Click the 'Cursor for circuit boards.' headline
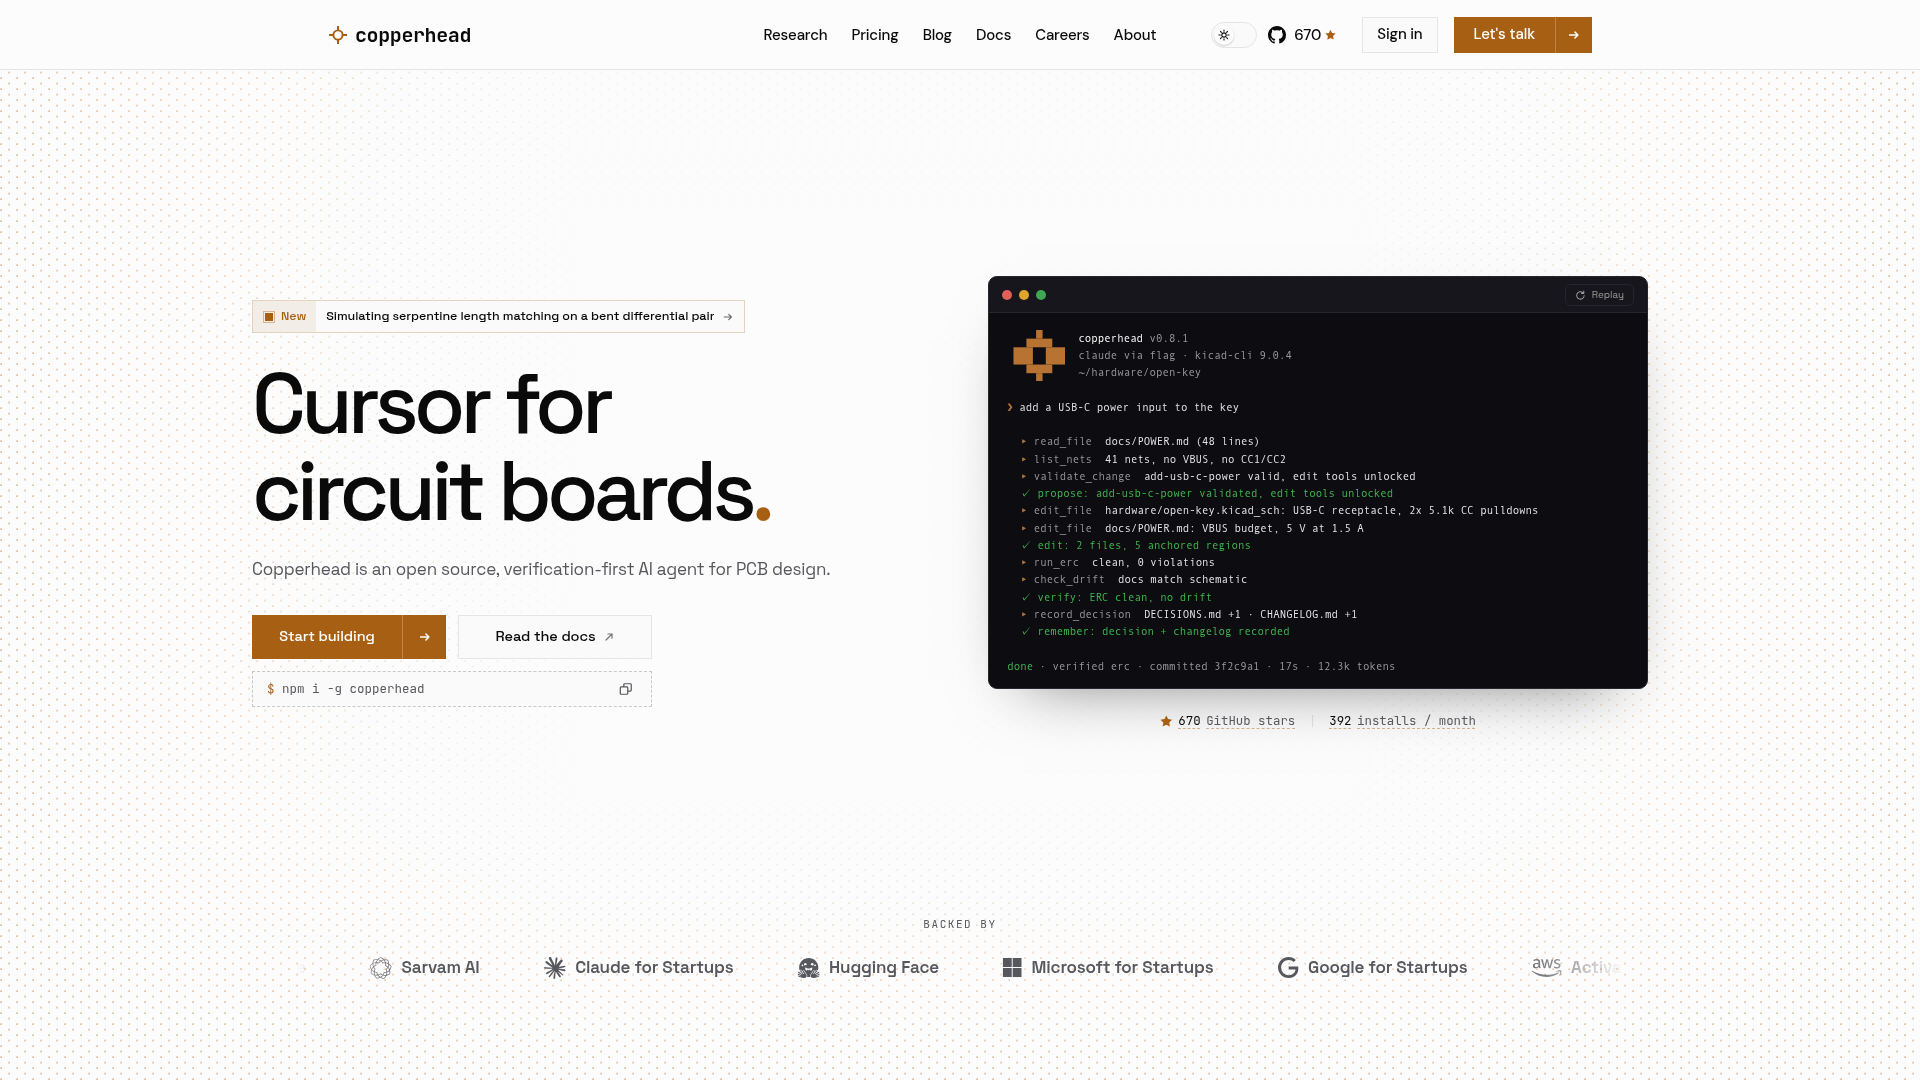Image resolution: width=1920 pixels, height=1080 pixels. click(x=512, y=448)
